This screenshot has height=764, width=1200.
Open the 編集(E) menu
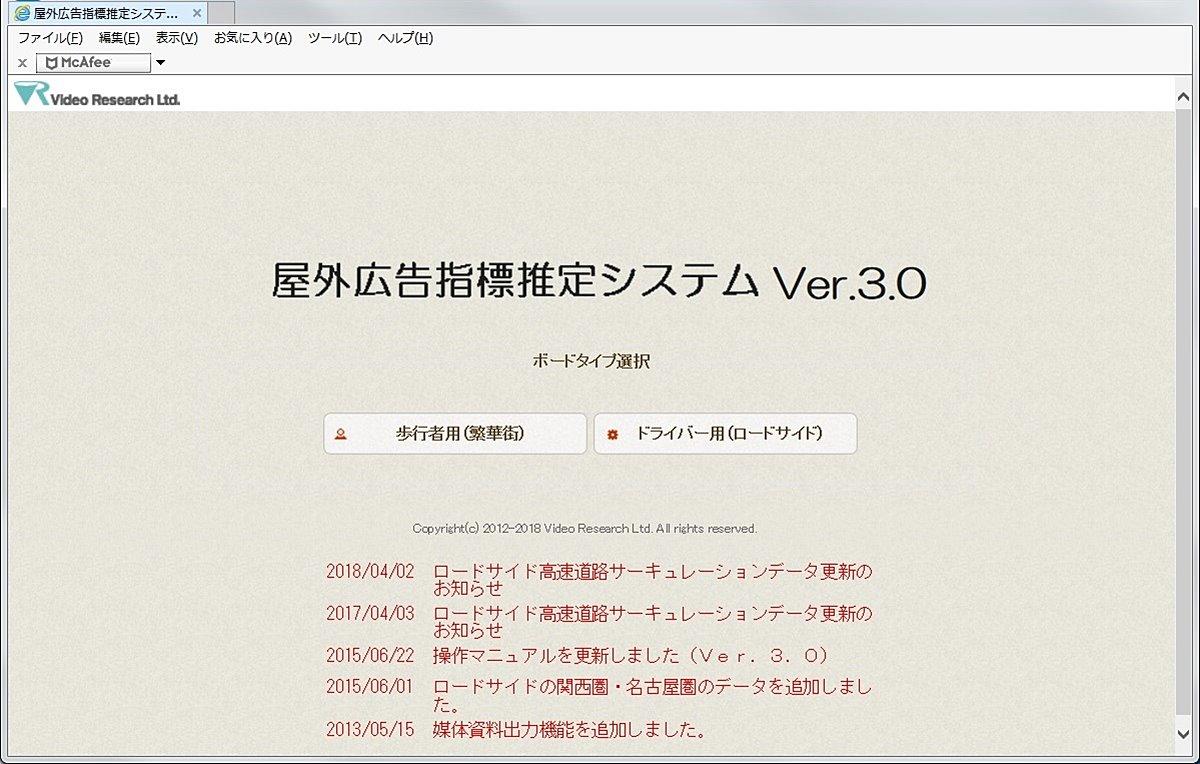119,38
